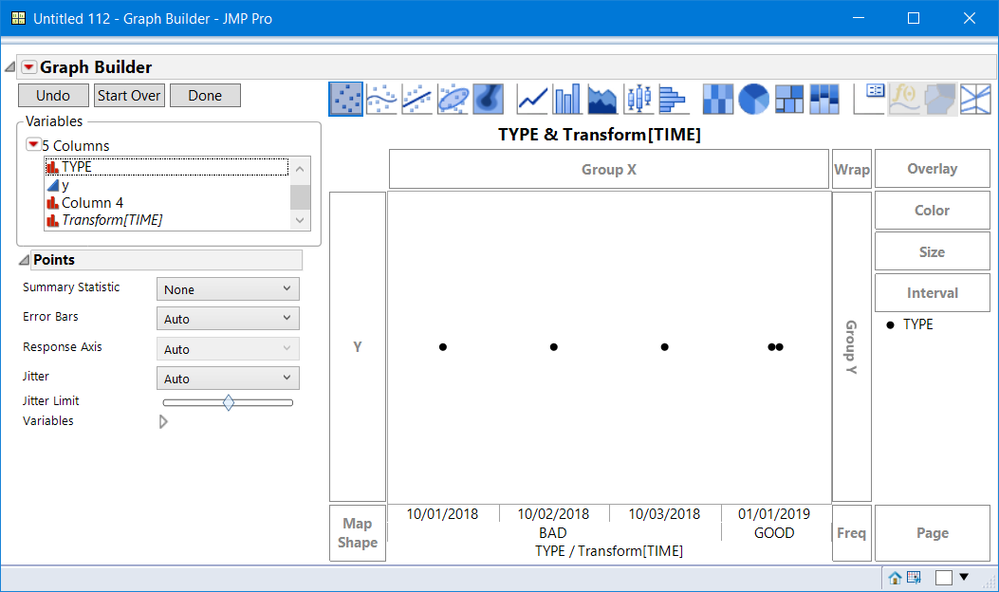Viewport: 999px width, 592px height.
Task: Click the Group Y drop zone
Action: (851, 347)
